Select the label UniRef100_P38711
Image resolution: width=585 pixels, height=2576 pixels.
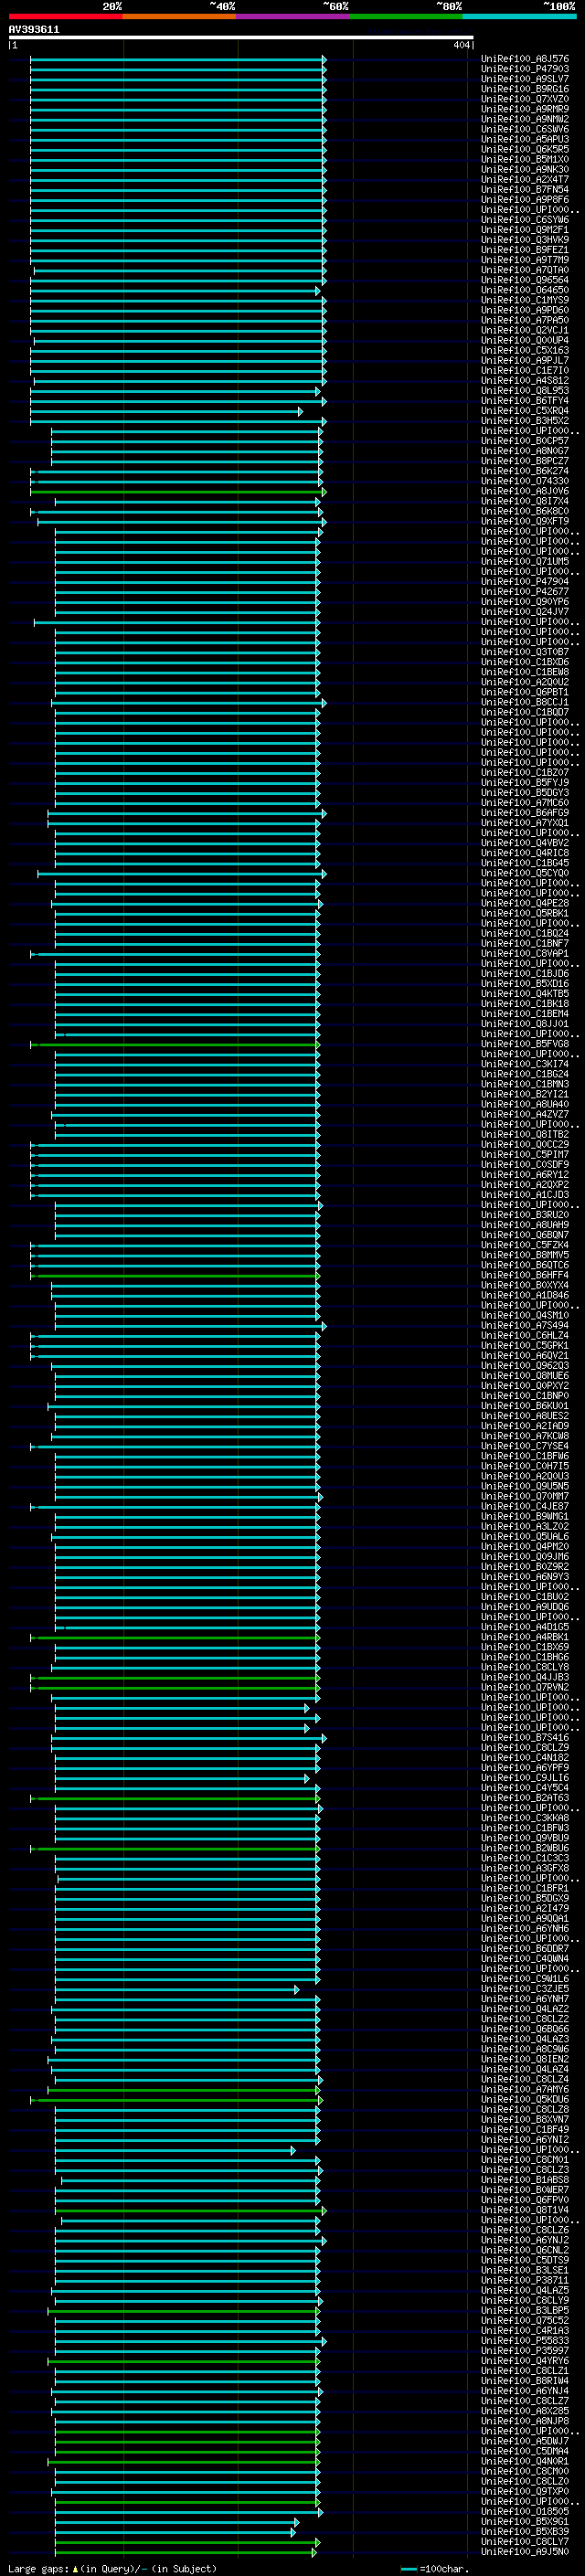tap(525, 2281)
